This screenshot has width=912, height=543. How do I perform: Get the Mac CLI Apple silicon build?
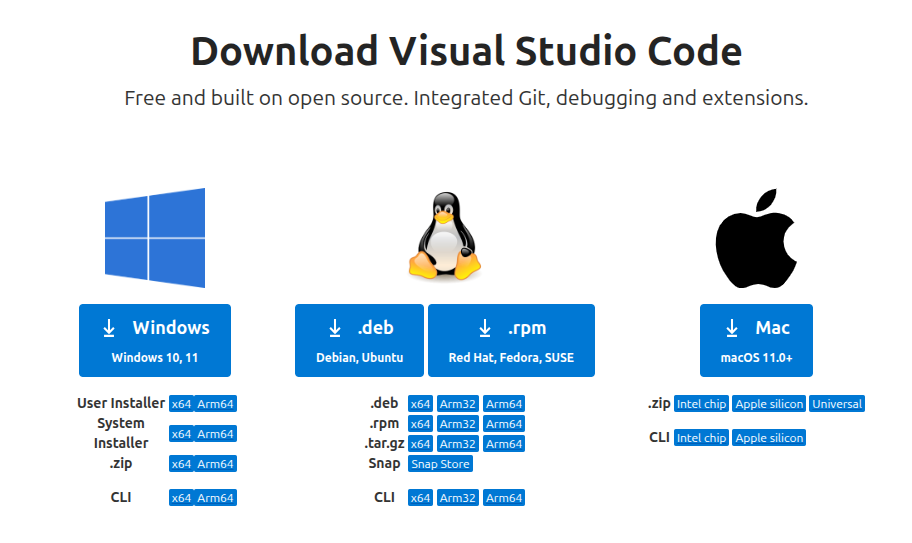coord(769,438)
